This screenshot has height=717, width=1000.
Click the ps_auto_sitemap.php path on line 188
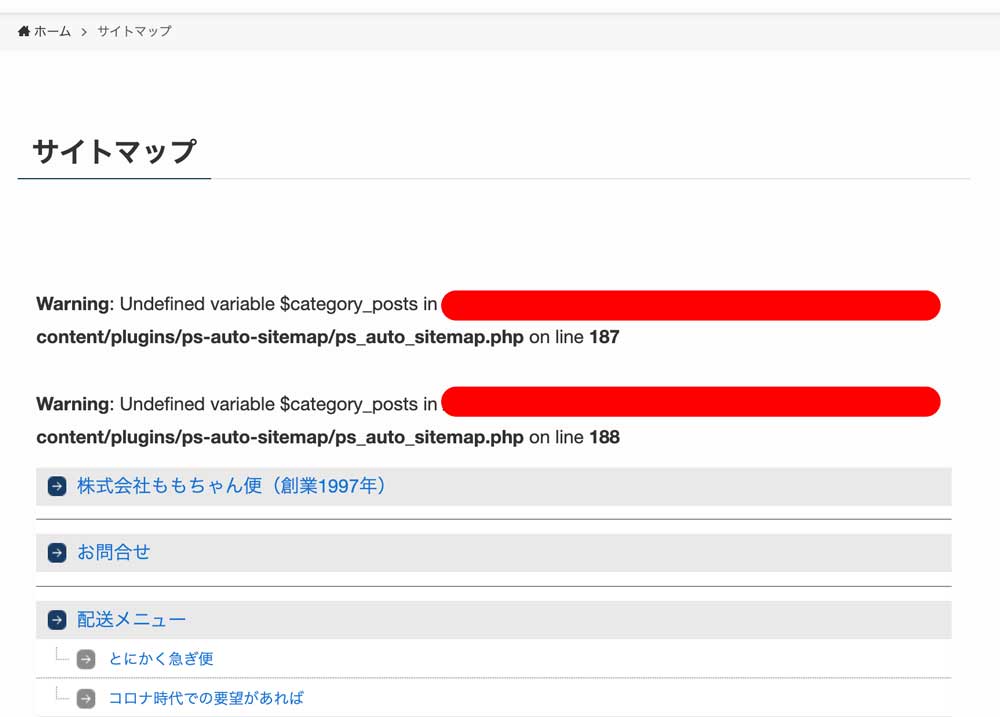point(280,437)
